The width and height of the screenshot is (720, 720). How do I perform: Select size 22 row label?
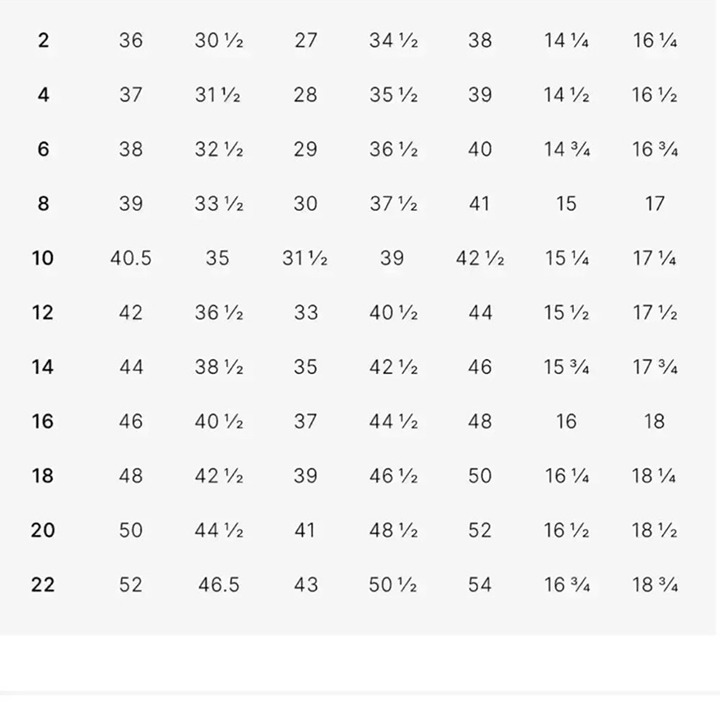pyautogui.click(x=43, y=585)
